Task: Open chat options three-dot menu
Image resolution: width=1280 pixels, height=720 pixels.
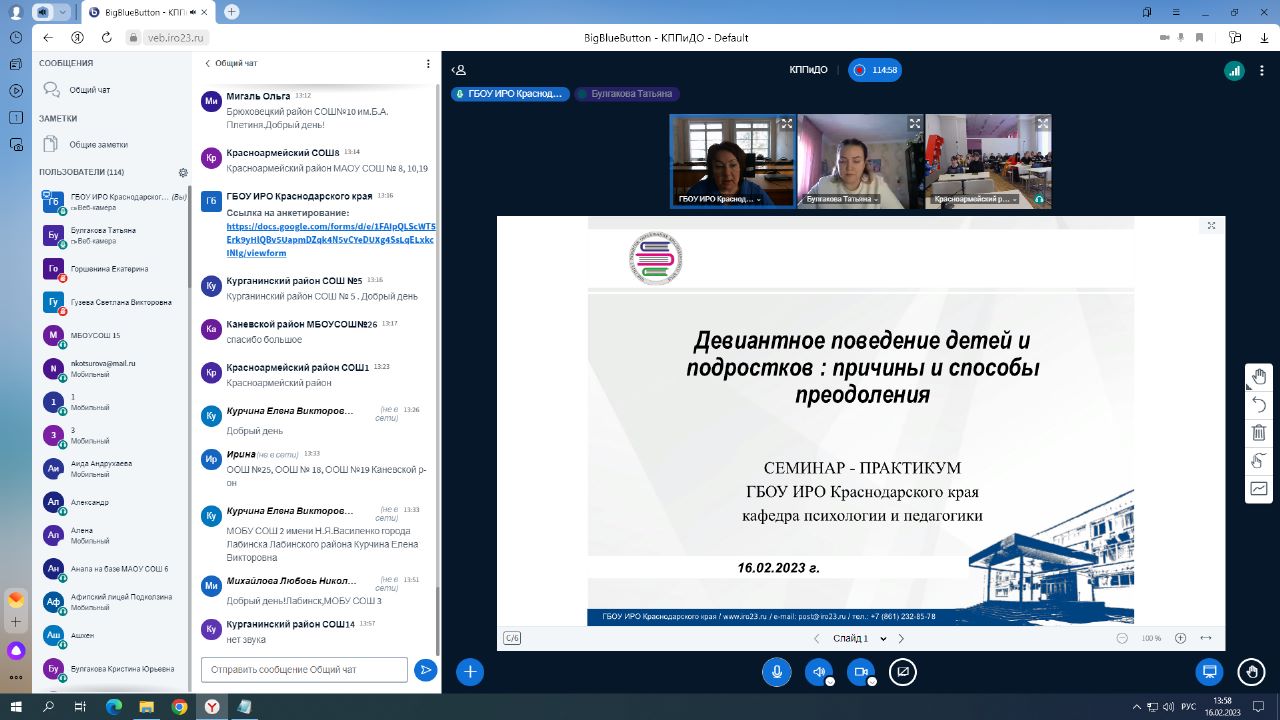Action: [x=428, y=63]
